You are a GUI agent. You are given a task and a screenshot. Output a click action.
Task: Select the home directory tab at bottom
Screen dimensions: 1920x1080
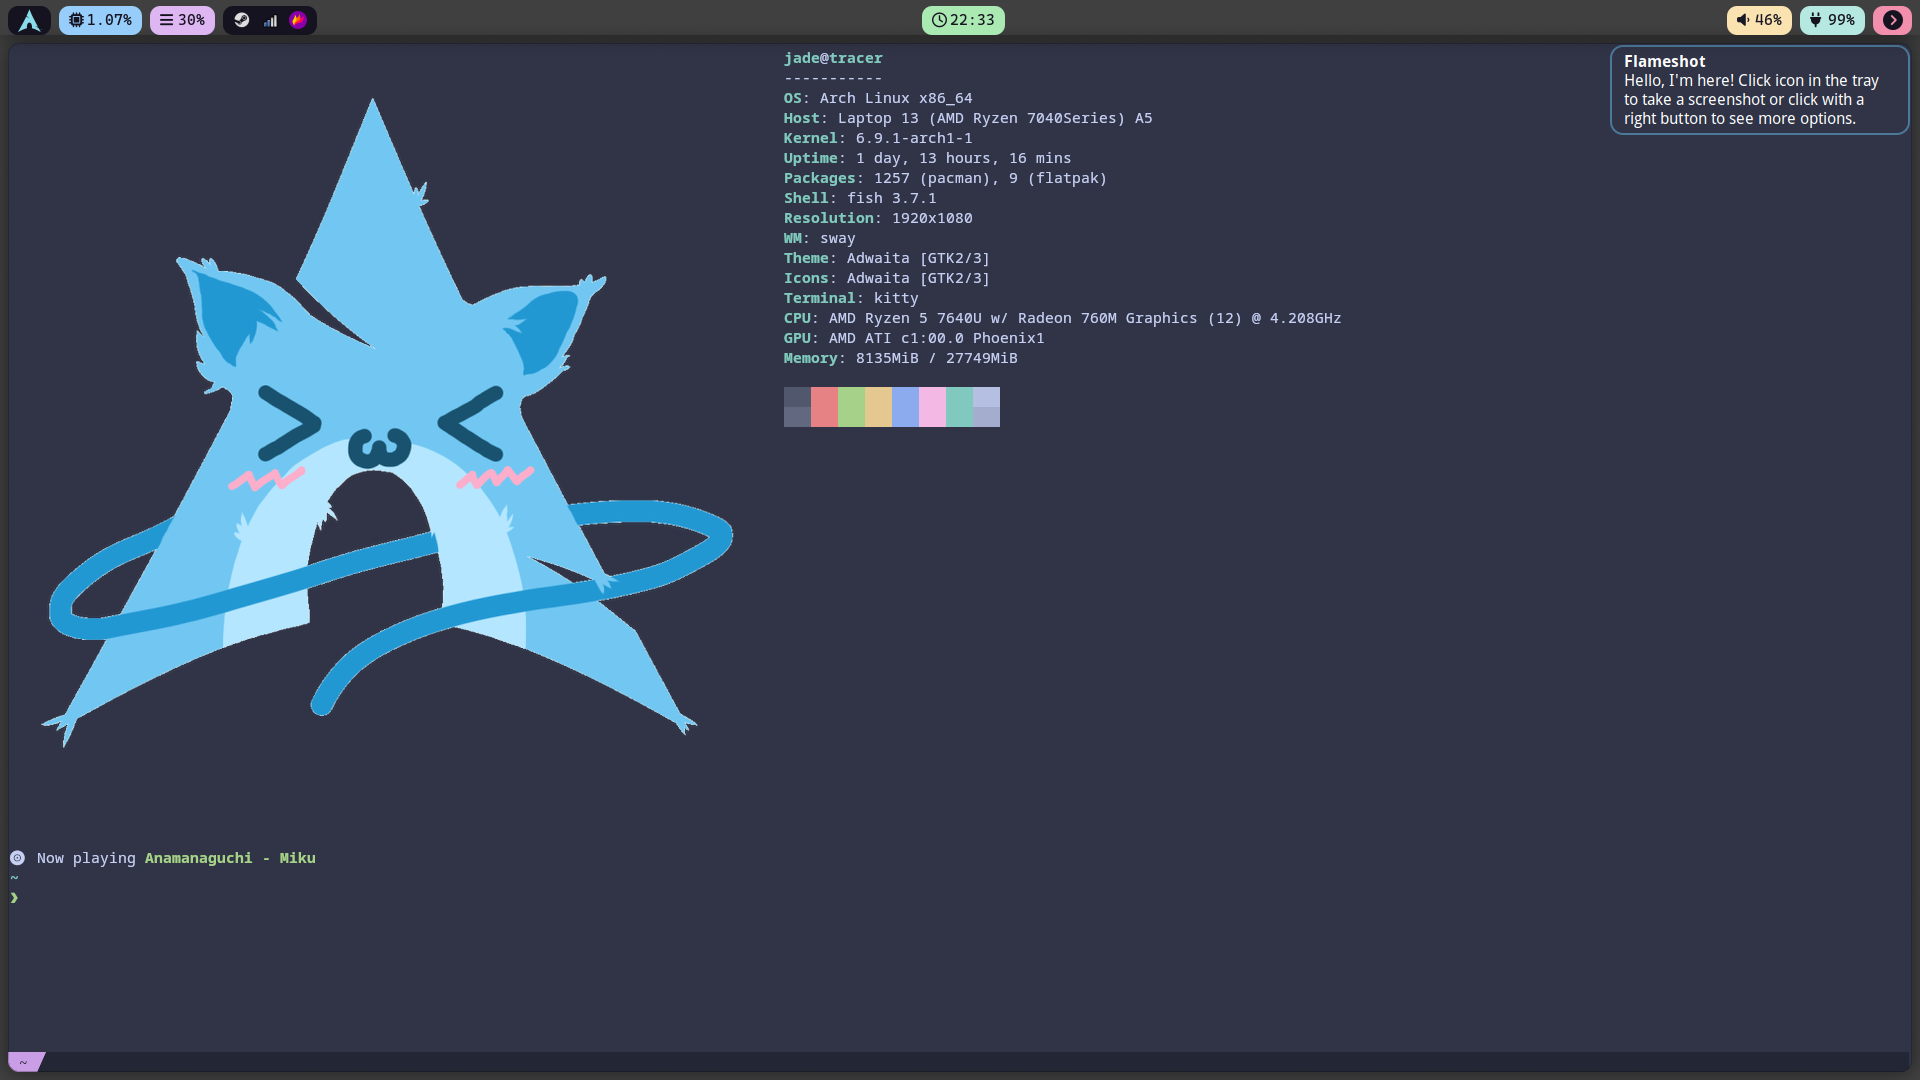pyautogui.click(x=25, y=1061)
